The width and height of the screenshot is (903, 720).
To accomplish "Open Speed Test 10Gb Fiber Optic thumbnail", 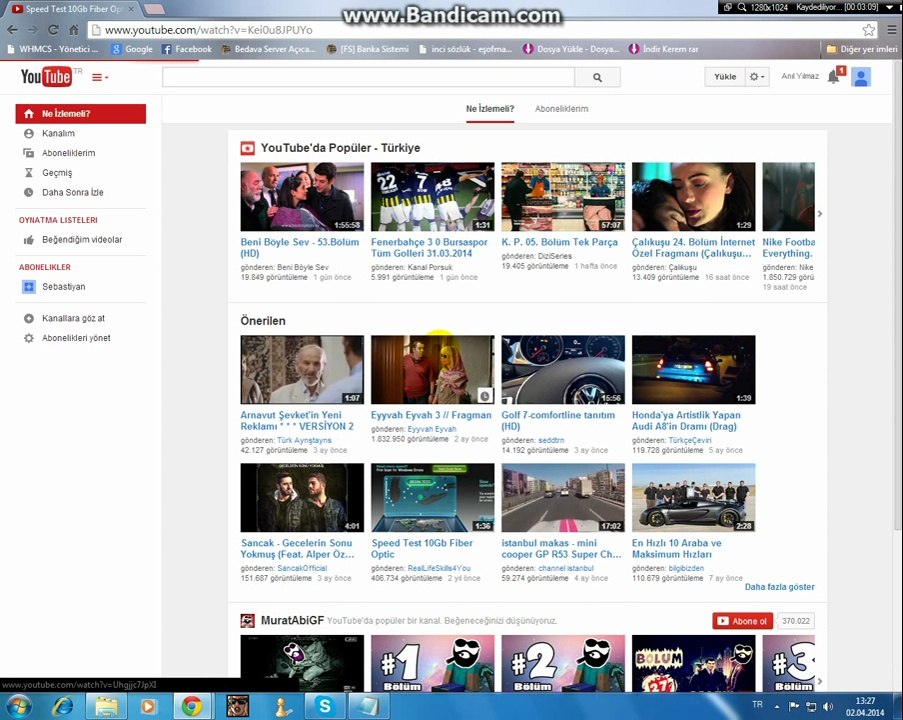I will point(432,497).
